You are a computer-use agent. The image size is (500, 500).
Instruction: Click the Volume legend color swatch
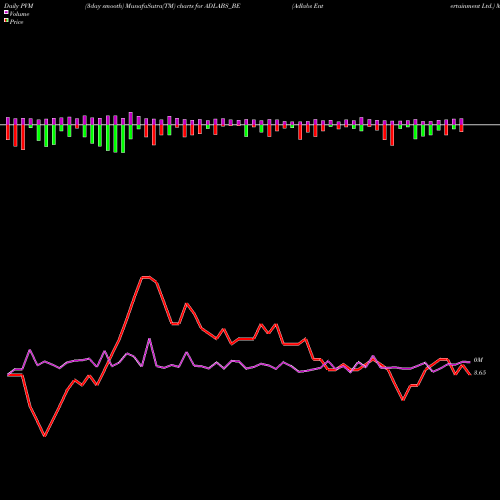click(6, 13)
